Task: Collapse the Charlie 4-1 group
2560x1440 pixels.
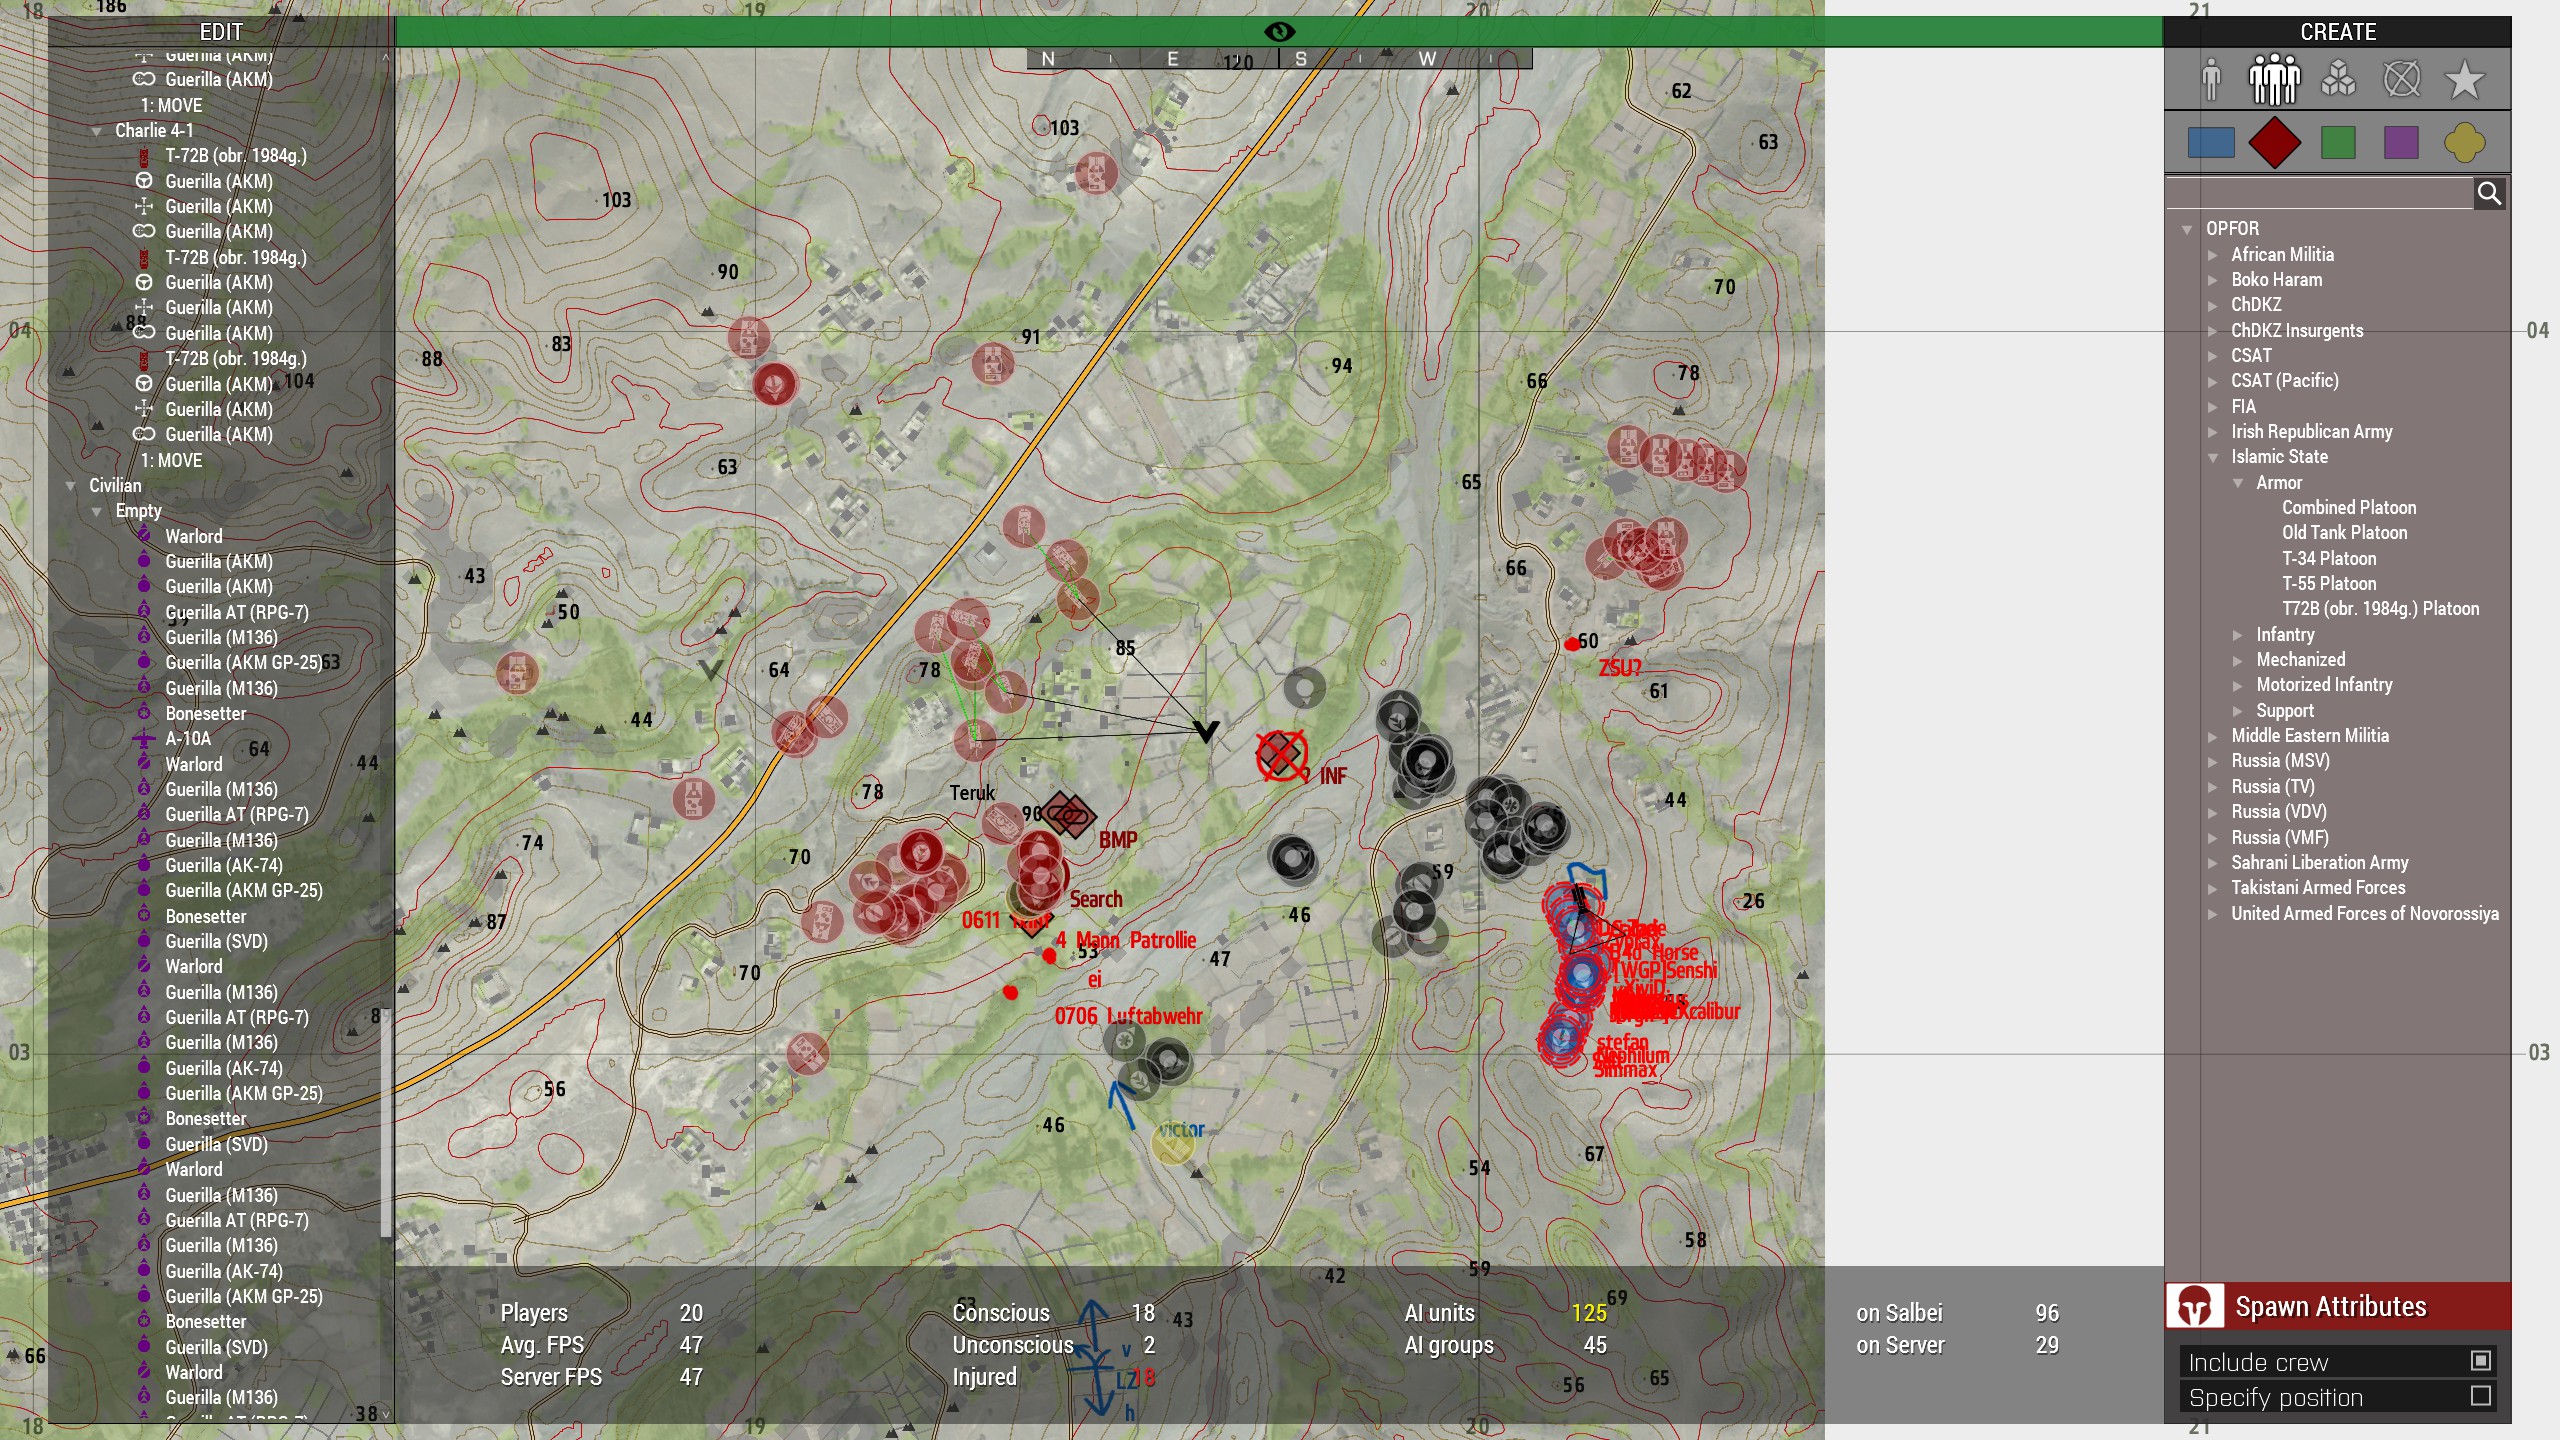Action: point(97,132)
